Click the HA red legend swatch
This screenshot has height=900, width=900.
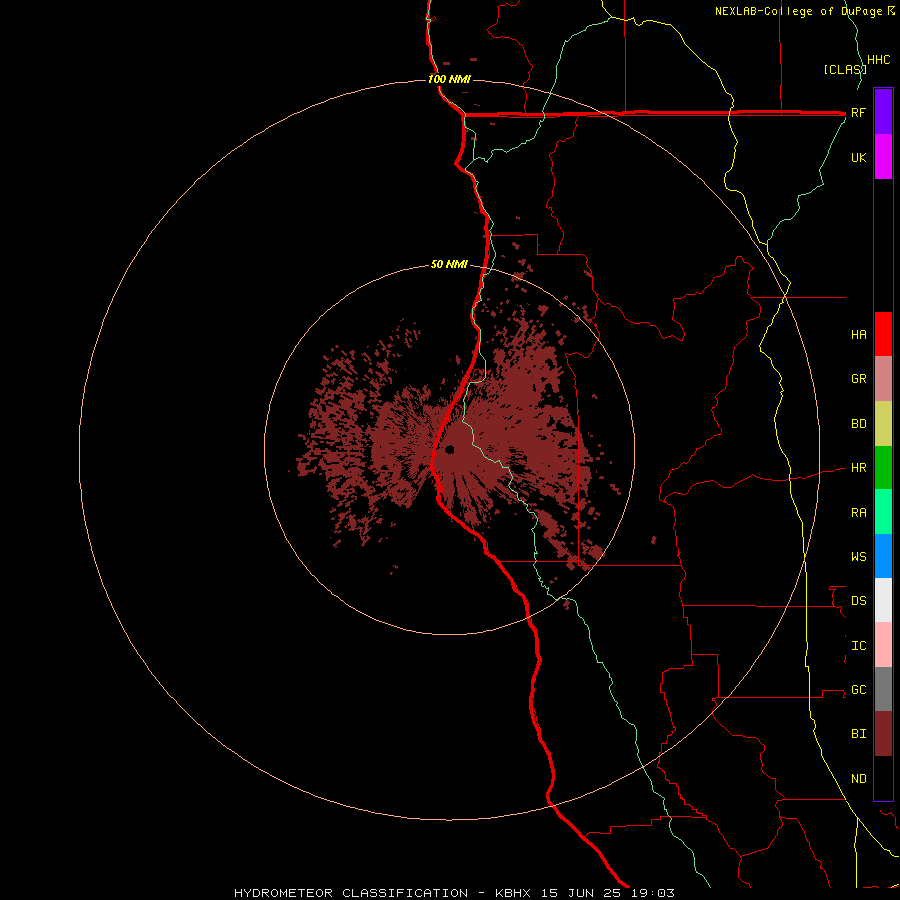coord(883,334)
